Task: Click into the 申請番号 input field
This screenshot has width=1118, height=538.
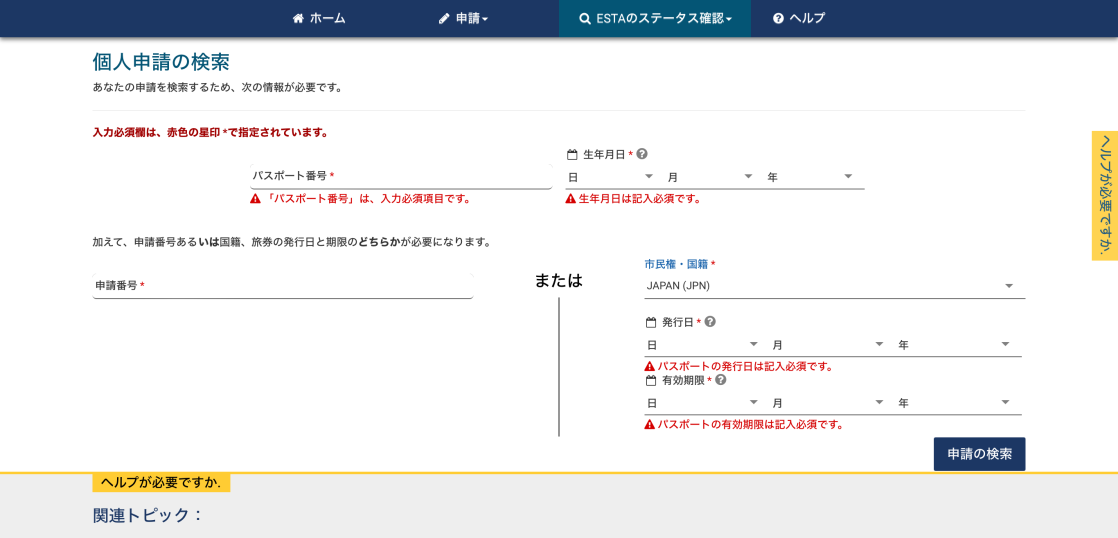Action: (x=282, y=286)
